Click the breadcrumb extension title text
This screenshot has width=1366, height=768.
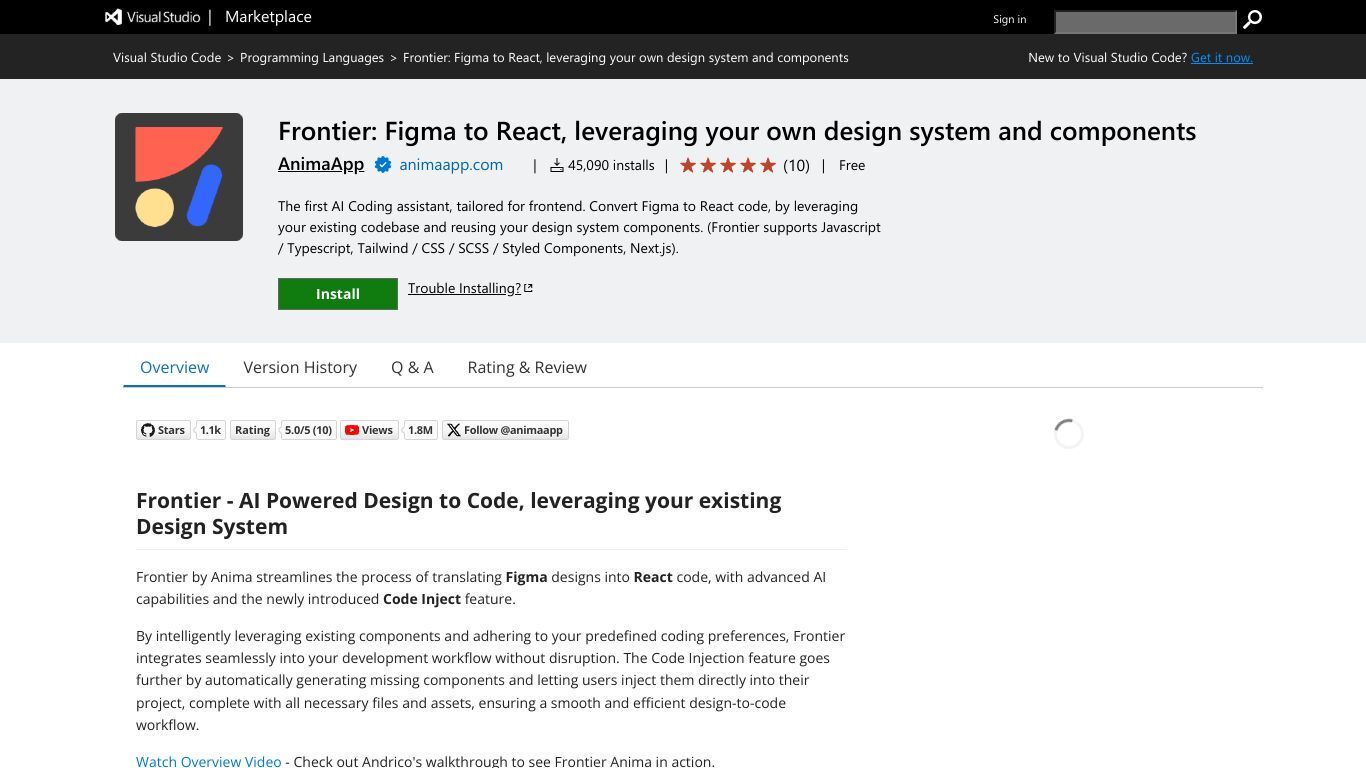[626, 57]
